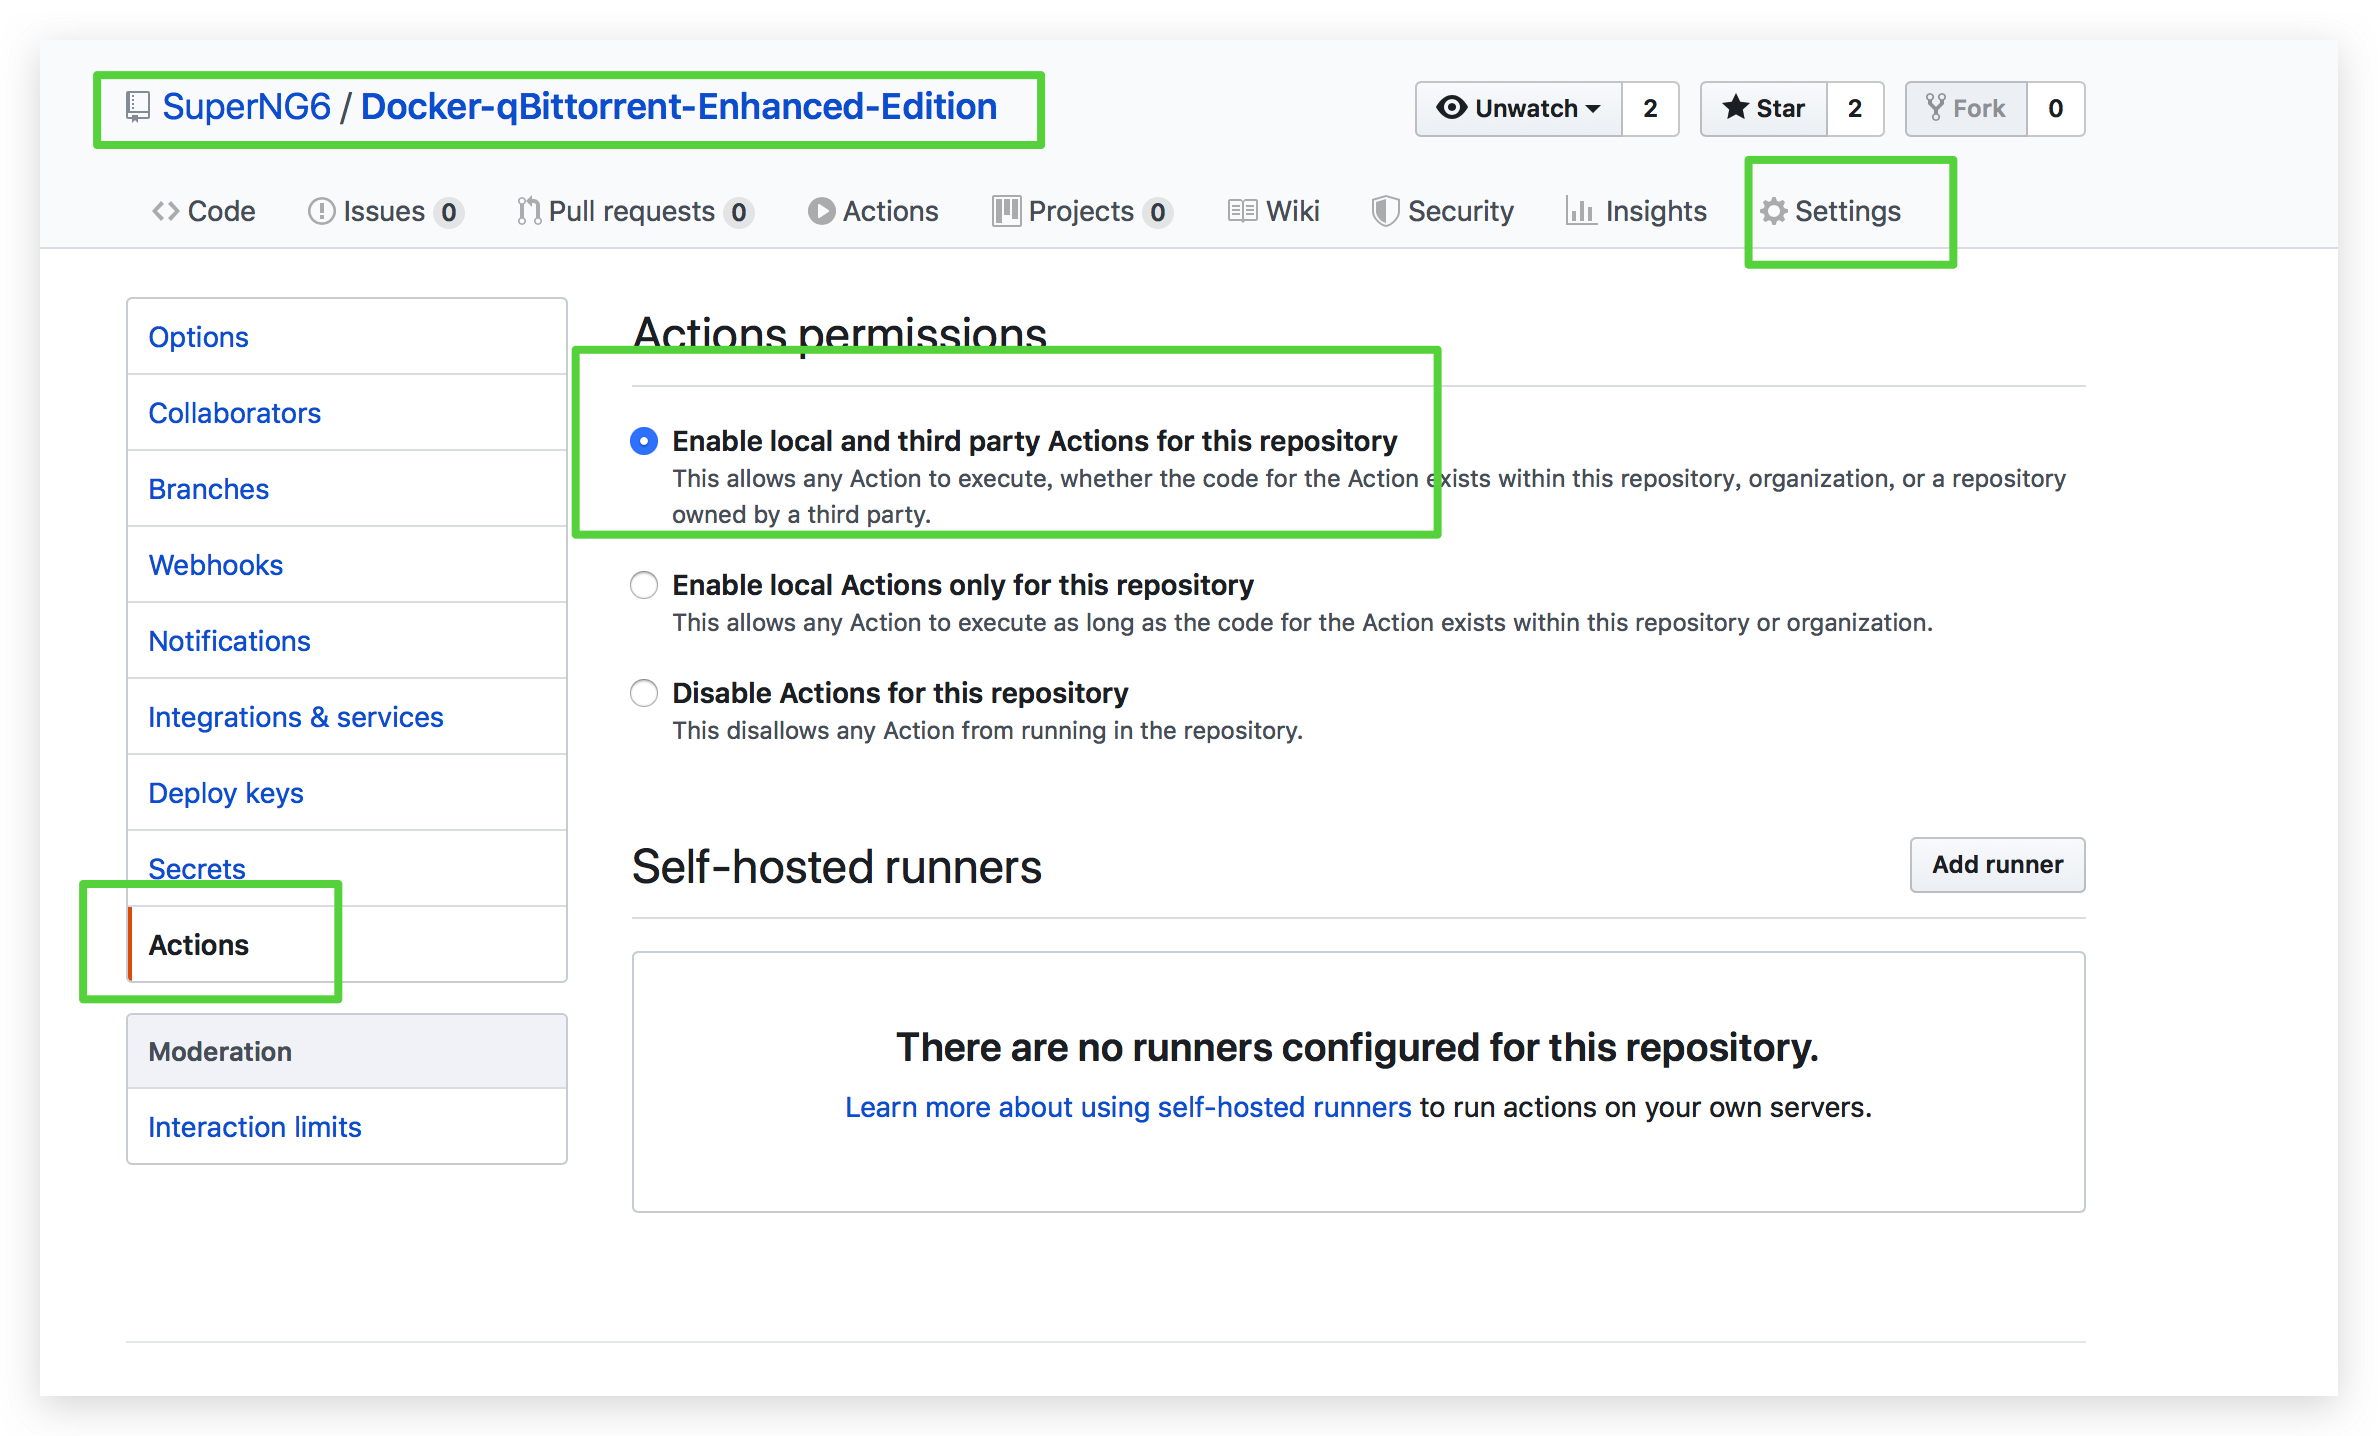Click the Security shield icon

(x=1385, y=211)
